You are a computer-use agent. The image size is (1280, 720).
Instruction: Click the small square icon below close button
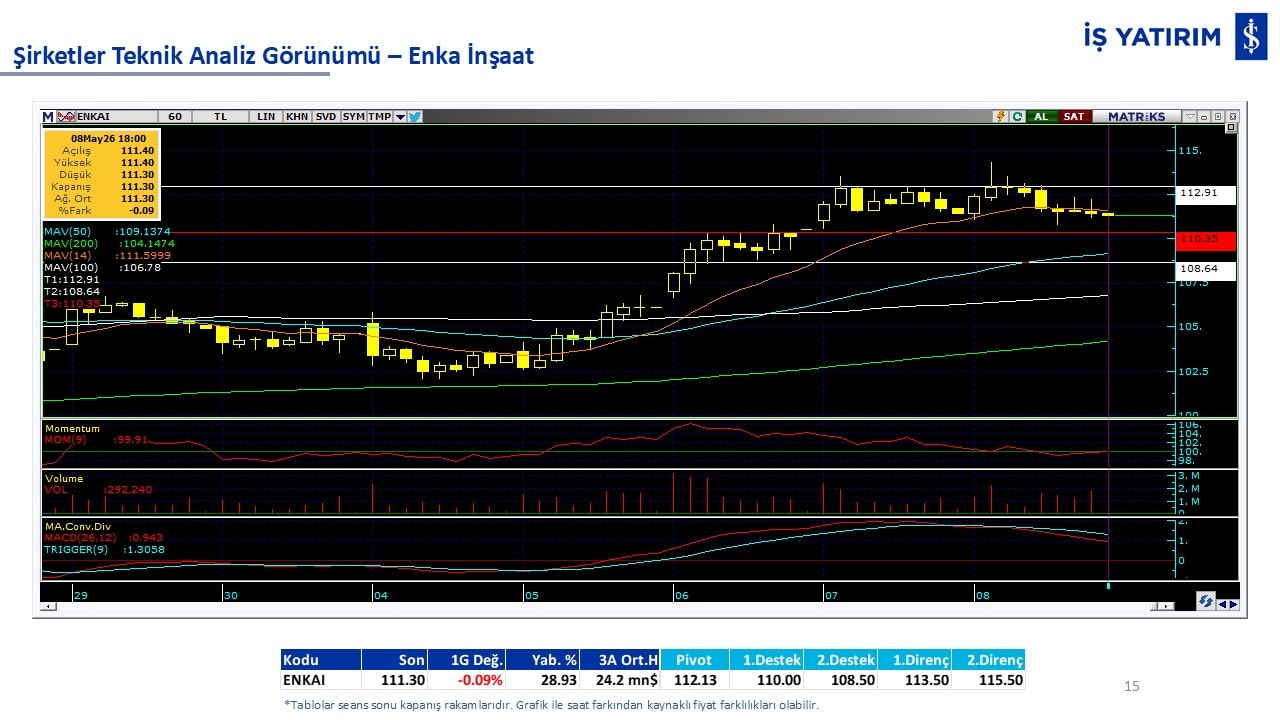click(x=1231, y=127)
